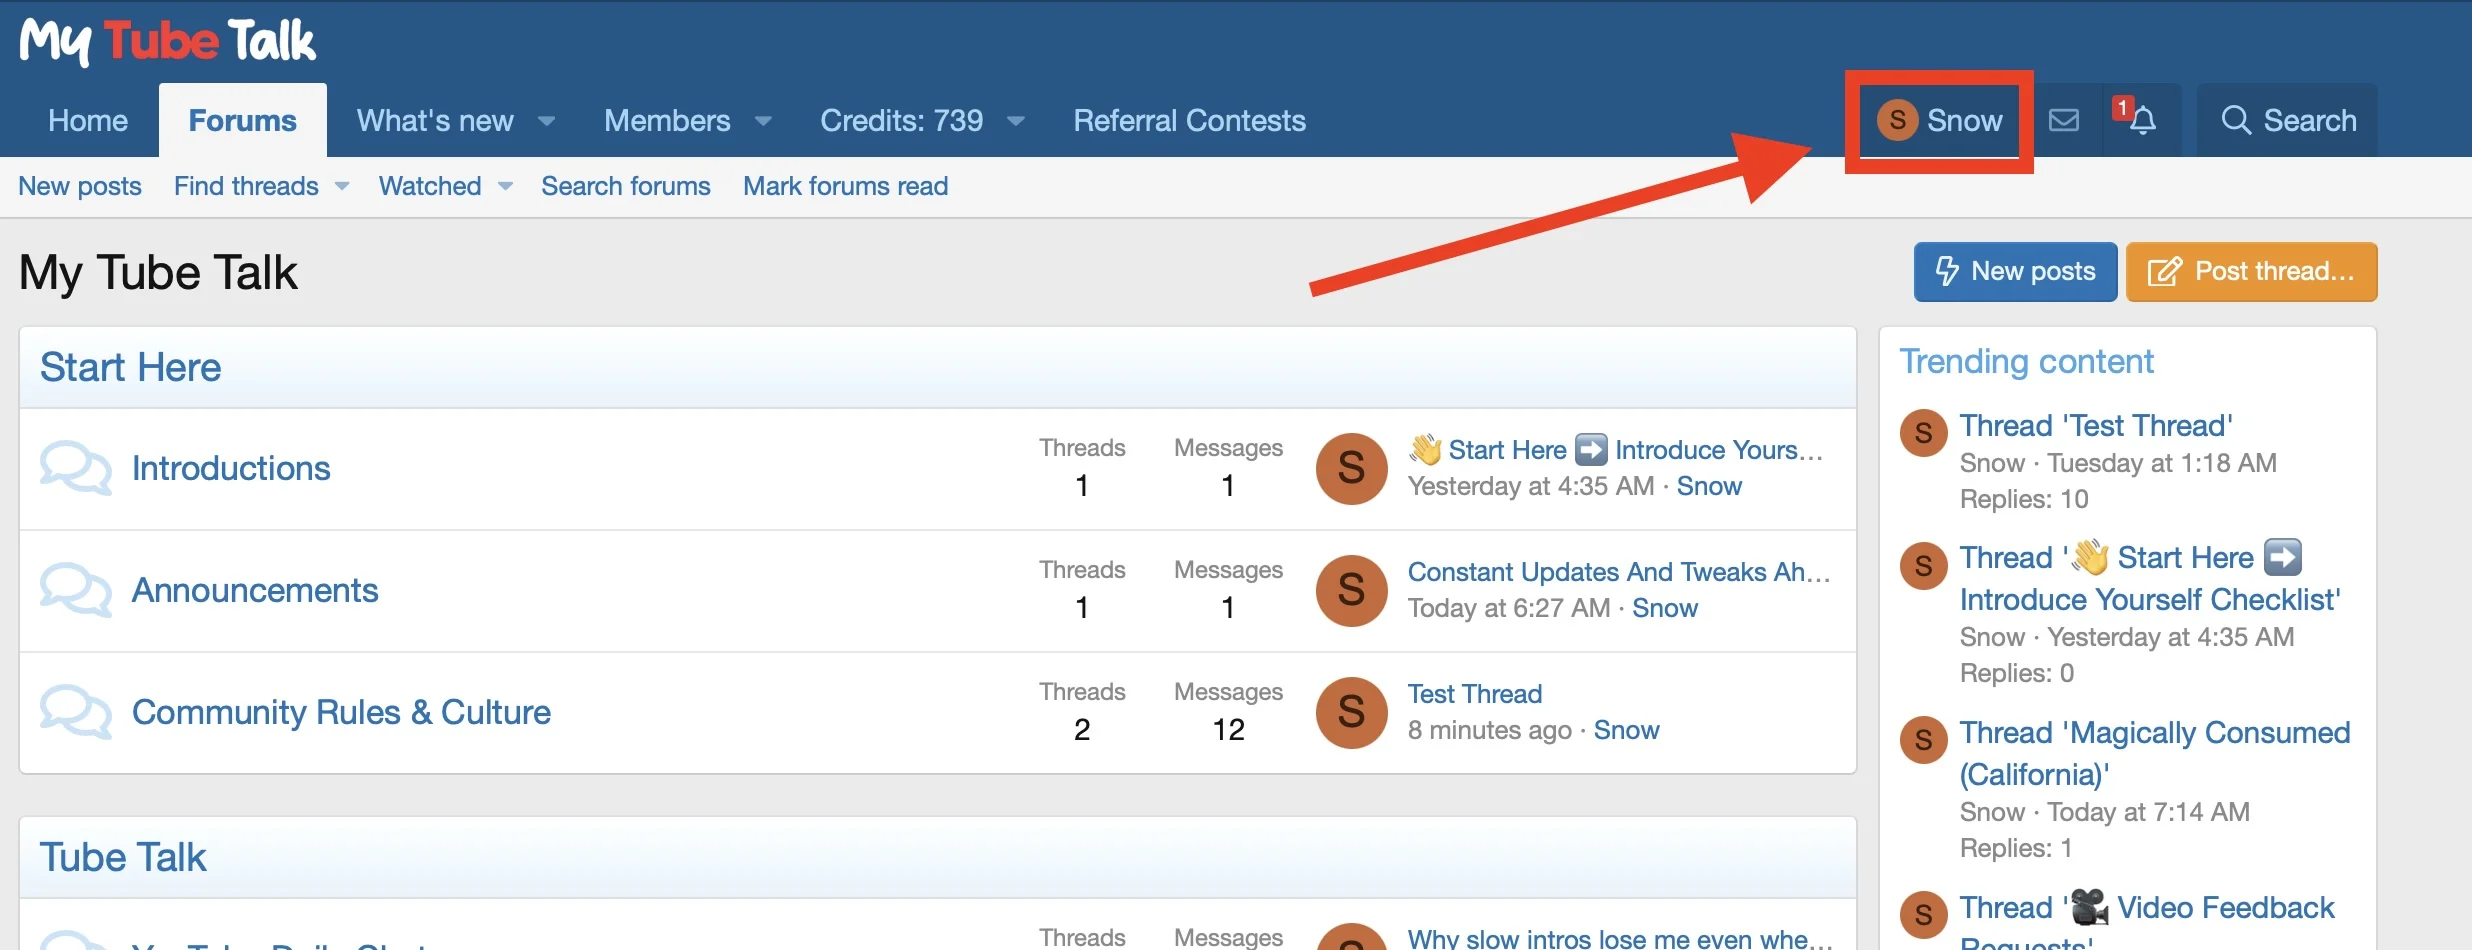Open 'Magically Consumed (California)' trending thread
The image size is (2472, 950).
pos(2154,752)
